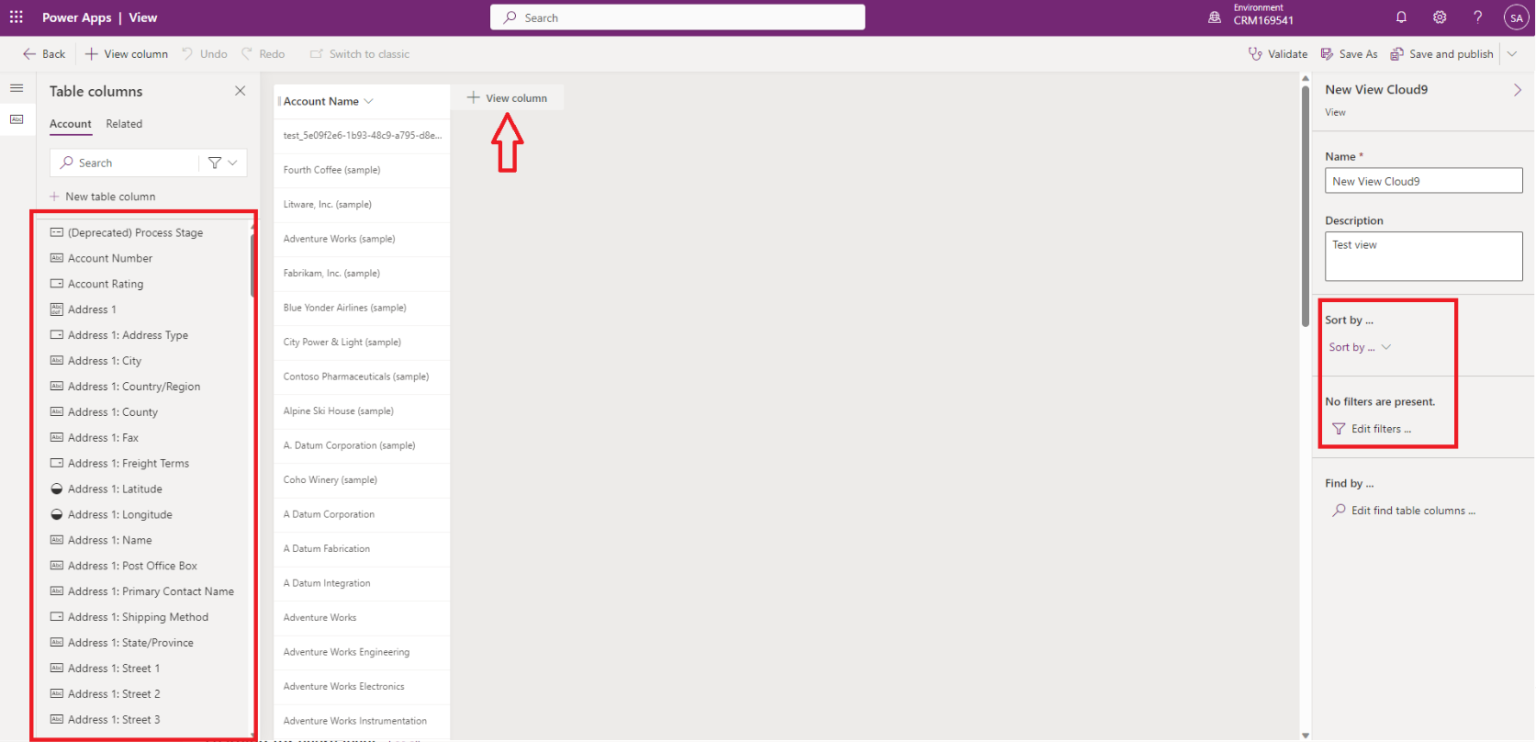Viewport: 1536px width, 742px height.
Task: Open the column filter funnel dropdown
Action: click(222, 162)
